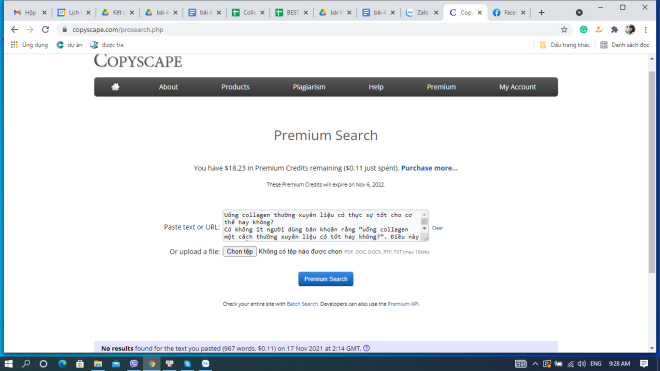Open File Explorer from taskbar
The image size is (660, 371).
(x=98, y=364)
